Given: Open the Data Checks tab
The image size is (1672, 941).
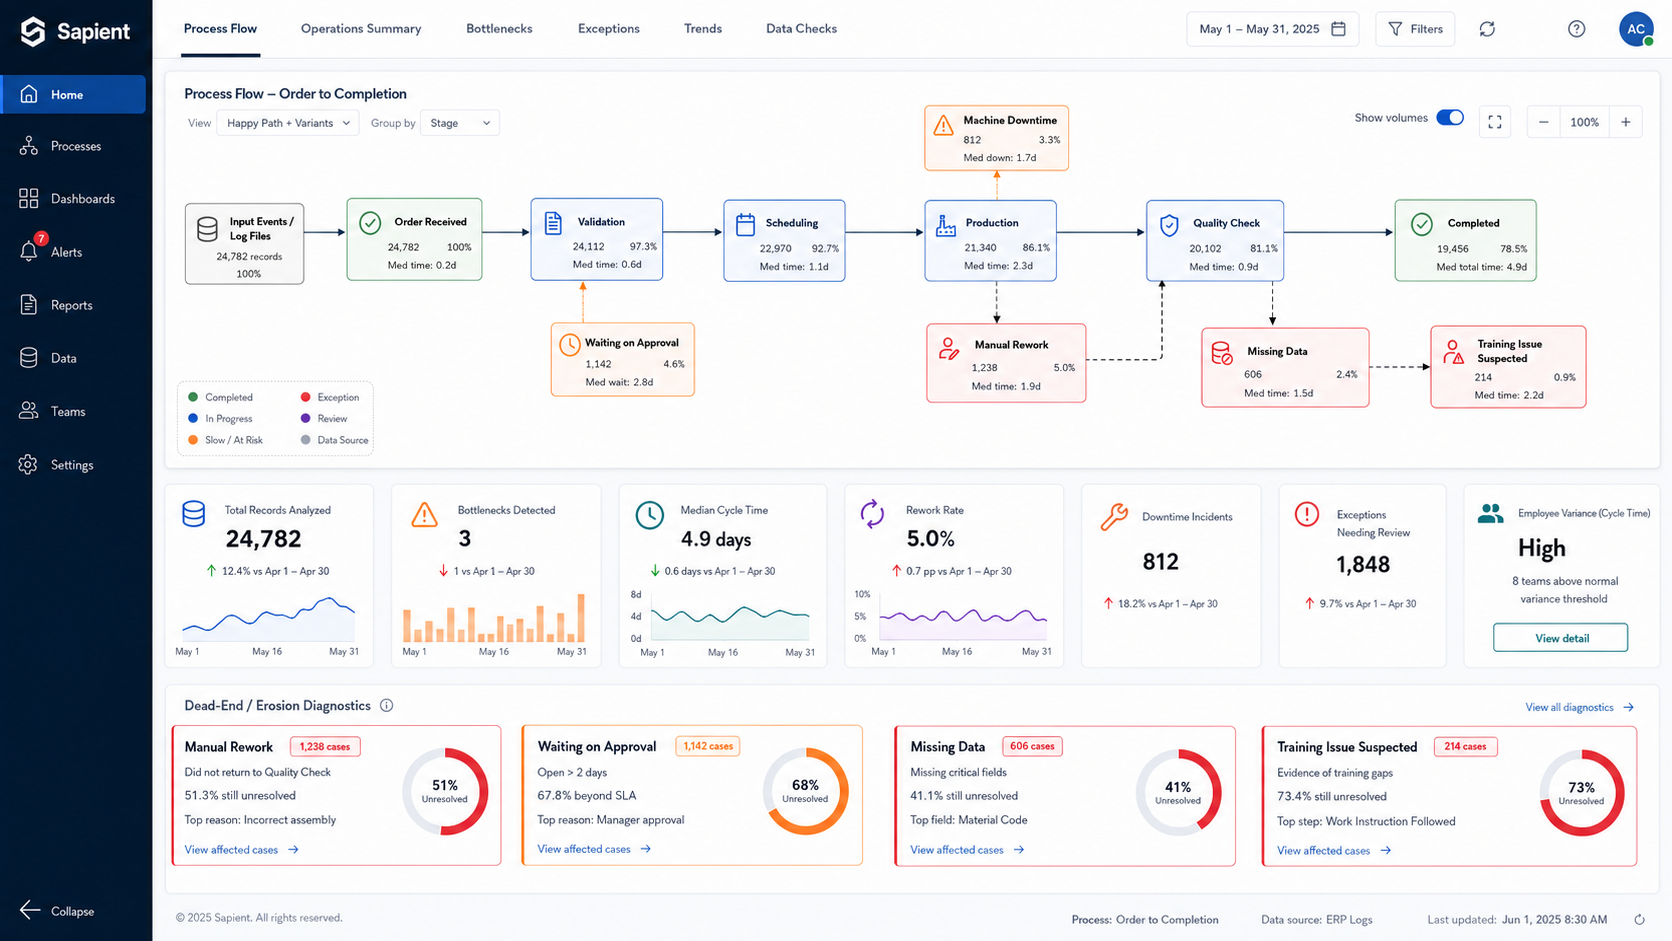Looking at the screenshot, I should pyautogui.click(x=801, y=29).
